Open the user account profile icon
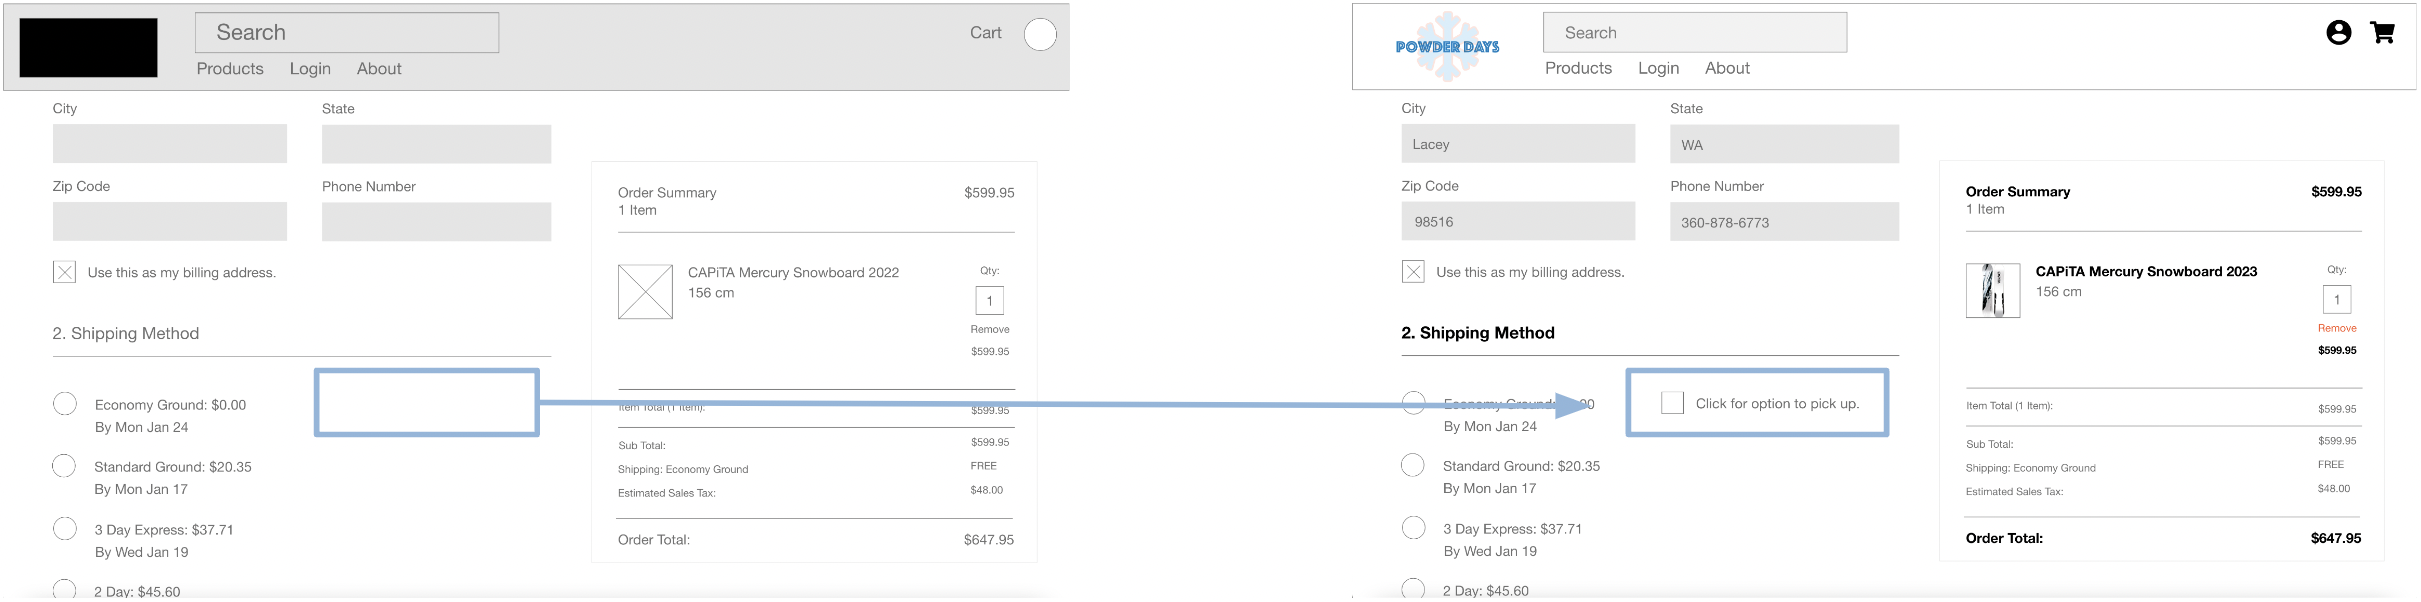The image size is (2421, 602). click(x=2338, y=33)
